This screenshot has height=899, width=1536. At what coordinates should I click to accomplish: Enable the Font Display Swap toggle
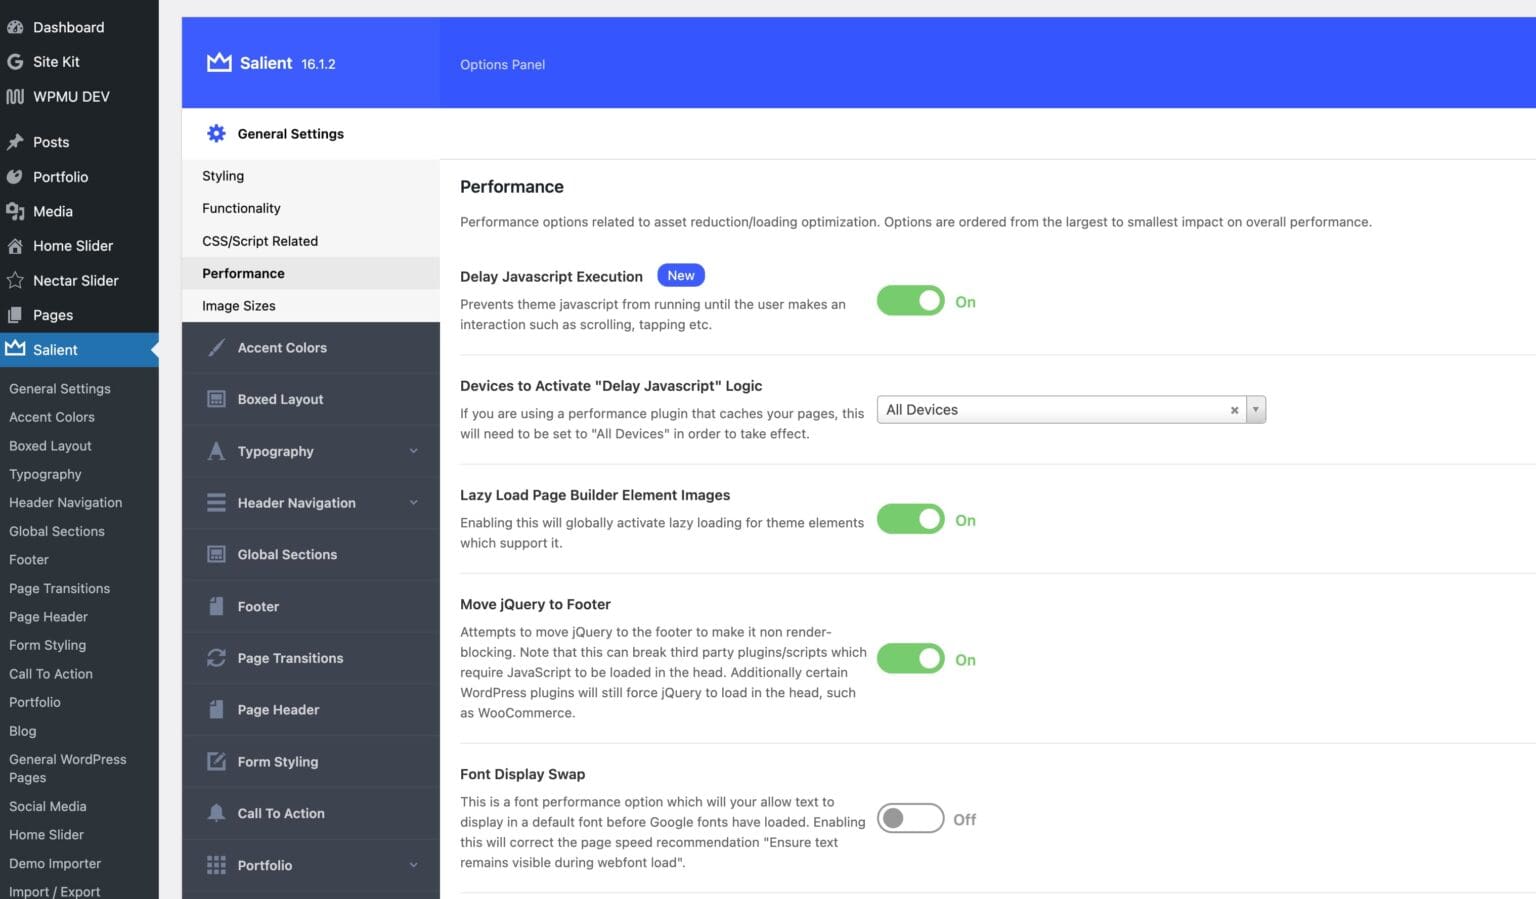coord(910,818)
